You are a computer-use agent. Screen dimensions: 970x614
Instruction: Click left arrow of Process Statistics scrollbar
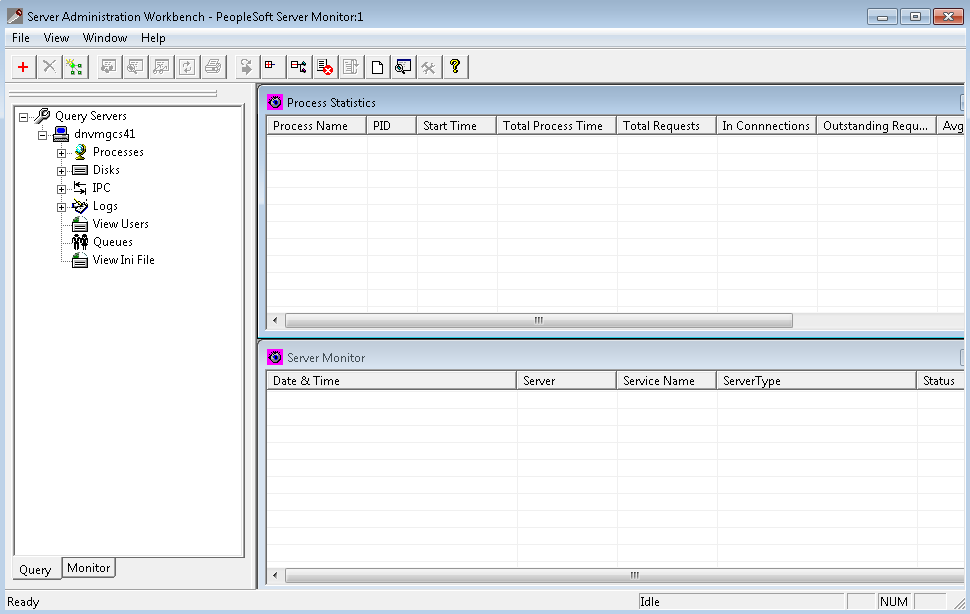[275, 320]
